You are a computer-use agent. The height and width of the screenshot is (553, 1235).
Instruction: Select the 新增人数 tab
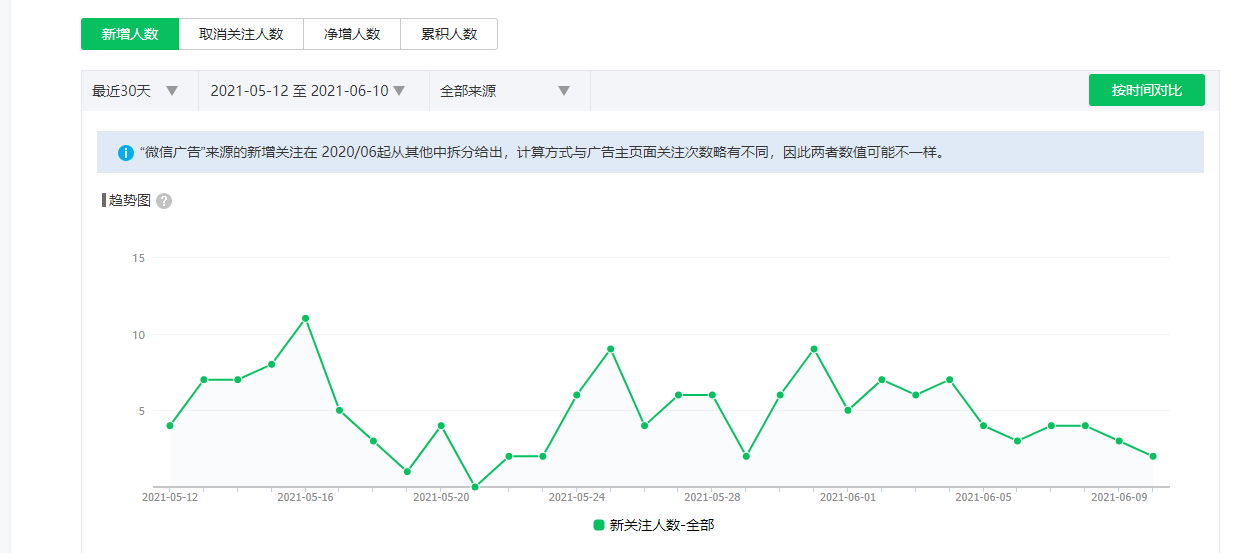[x=130, y=34]
